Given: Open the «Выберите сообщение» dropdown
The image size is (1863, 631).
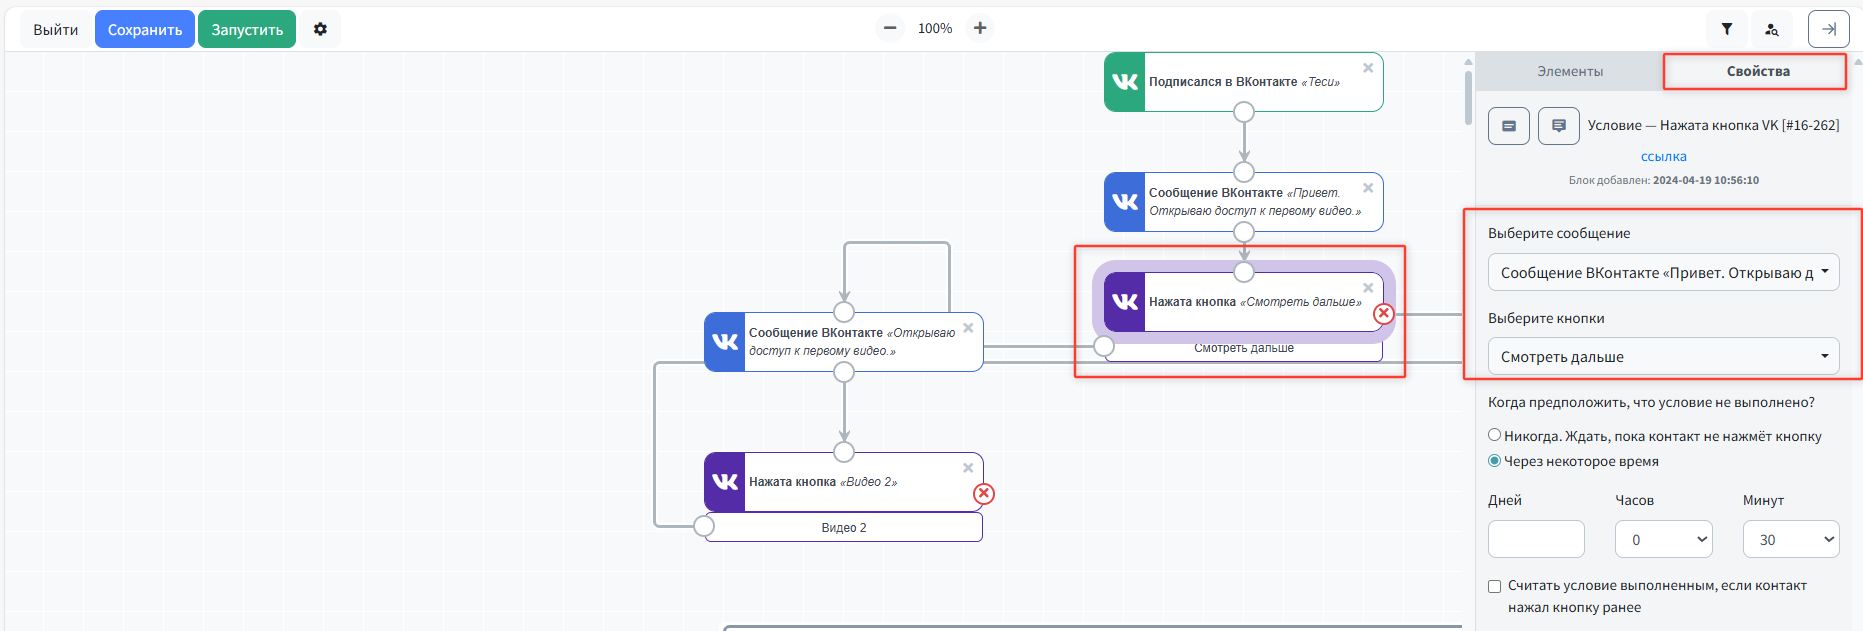Looking at the screenshot, I should 1662,272.
